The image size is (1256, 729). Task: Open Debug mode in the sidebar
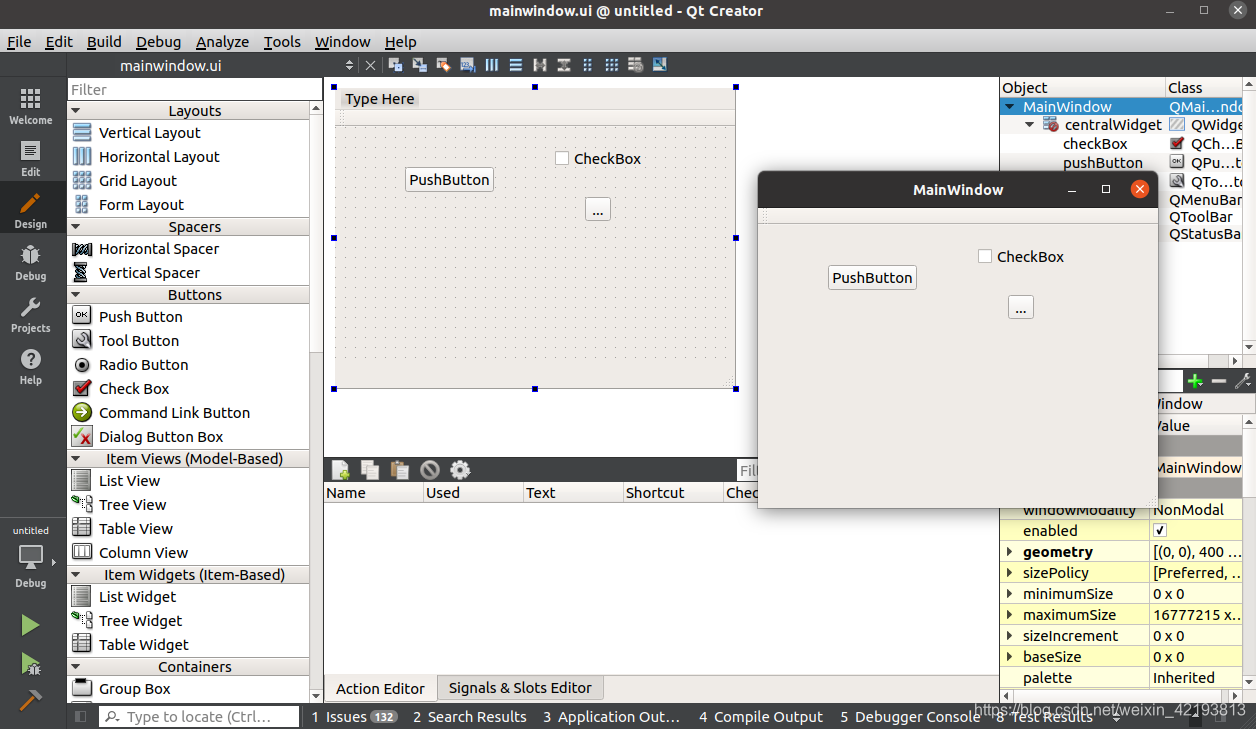click(30, 262)
